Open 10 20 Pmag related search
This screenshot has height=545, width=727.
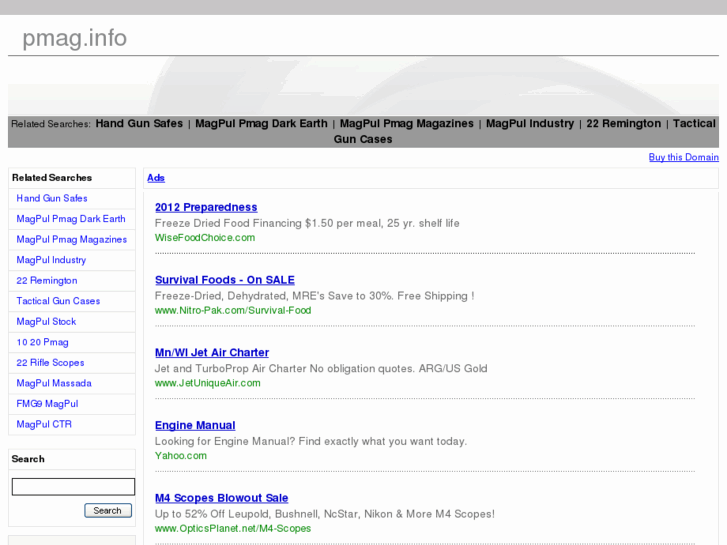(x=42, y=342)
